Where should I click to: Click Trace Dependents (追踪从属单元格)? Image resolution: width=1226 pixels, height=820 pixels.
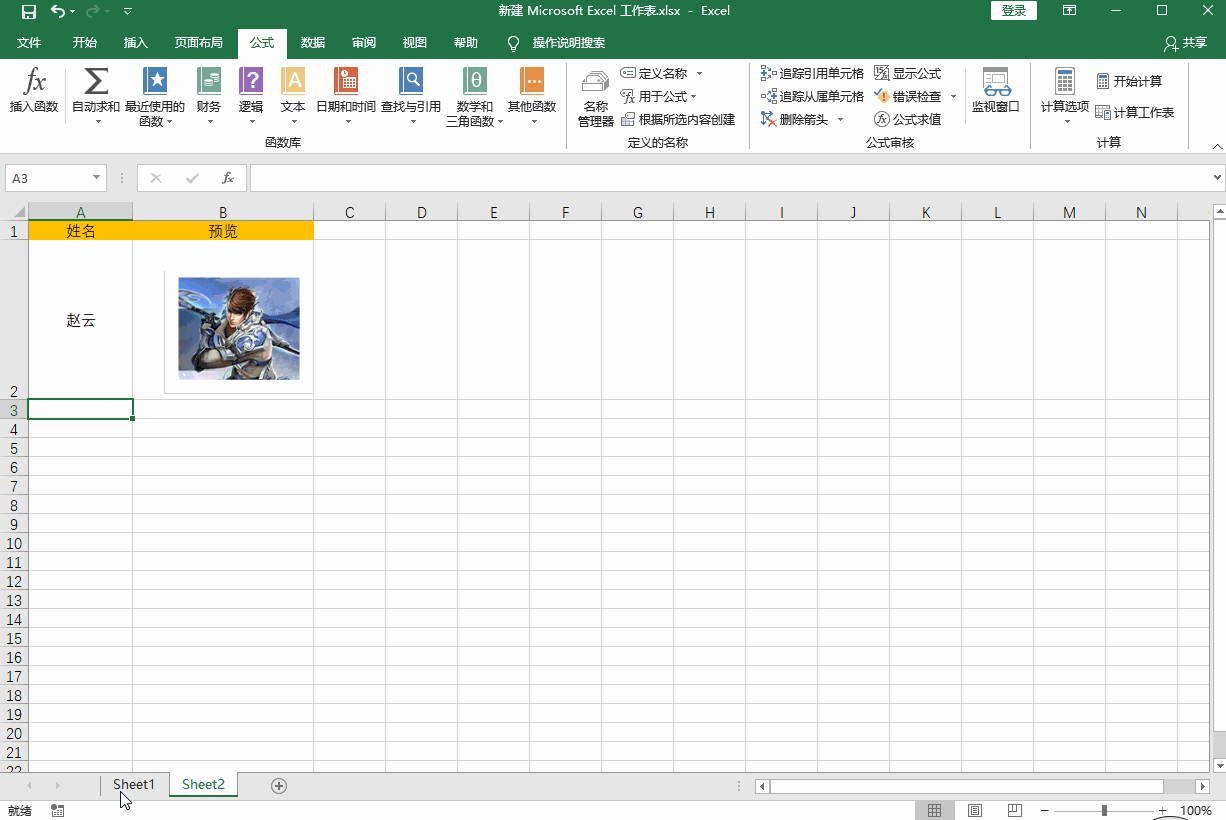pos(812,96)
